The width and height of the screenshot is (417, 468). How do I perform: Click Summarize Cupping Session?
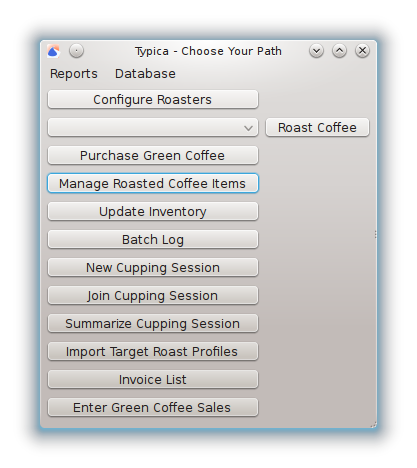pyautogui.click(x=153, y=323)
